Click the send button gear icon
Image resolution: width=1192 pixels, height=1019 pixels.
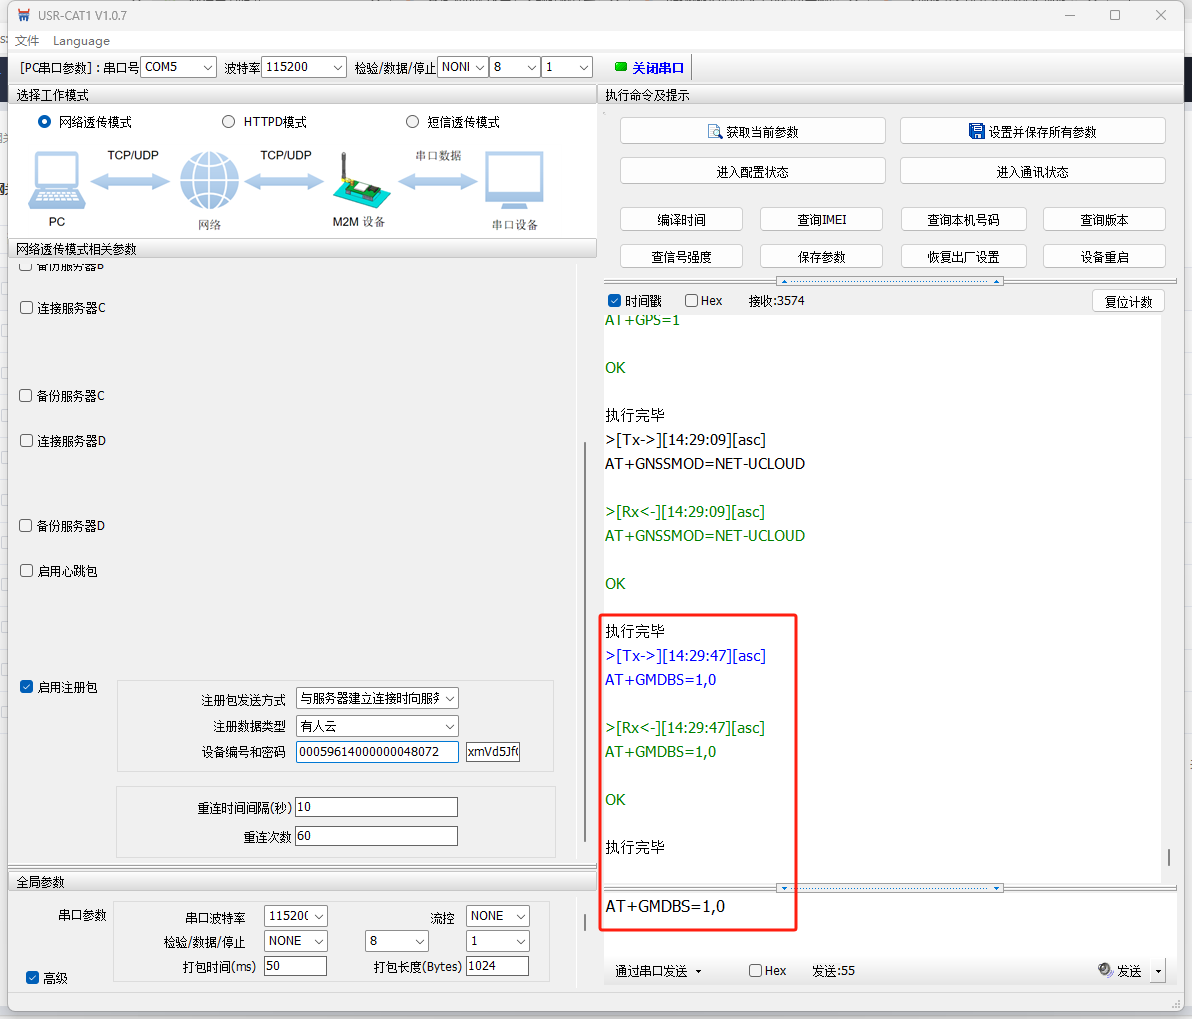pyautogui.click(x=1105, y=970)
